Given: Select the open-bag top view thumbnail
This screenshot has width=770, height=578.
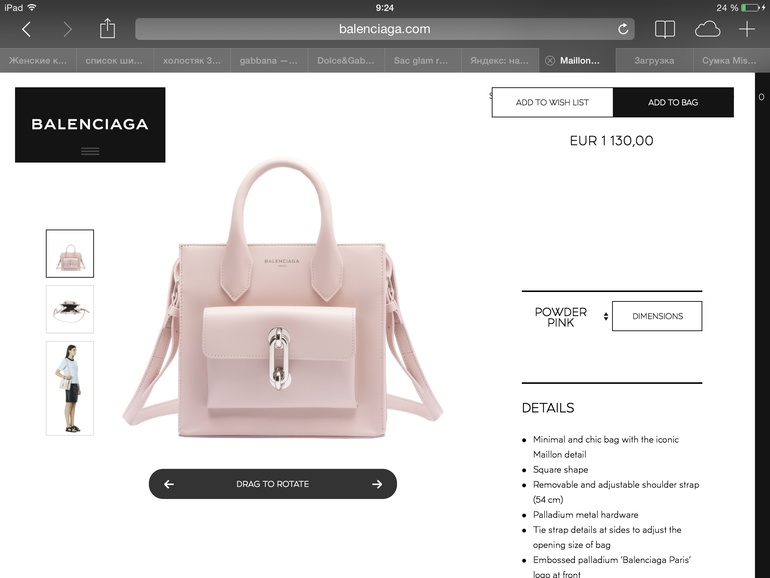Looking at the screenshot, I should [70, 309].
